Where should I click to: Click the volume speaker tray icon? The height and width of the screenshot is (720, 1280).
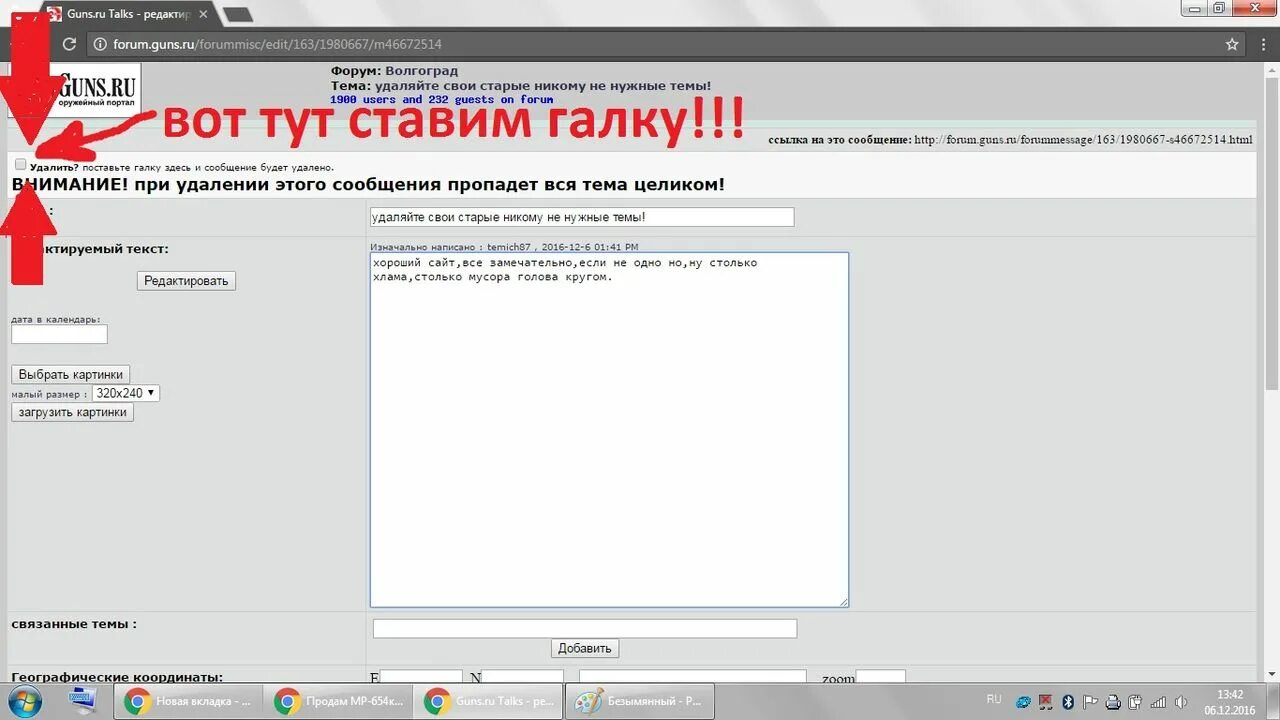pyautogui.click(x=1181, y=702)
